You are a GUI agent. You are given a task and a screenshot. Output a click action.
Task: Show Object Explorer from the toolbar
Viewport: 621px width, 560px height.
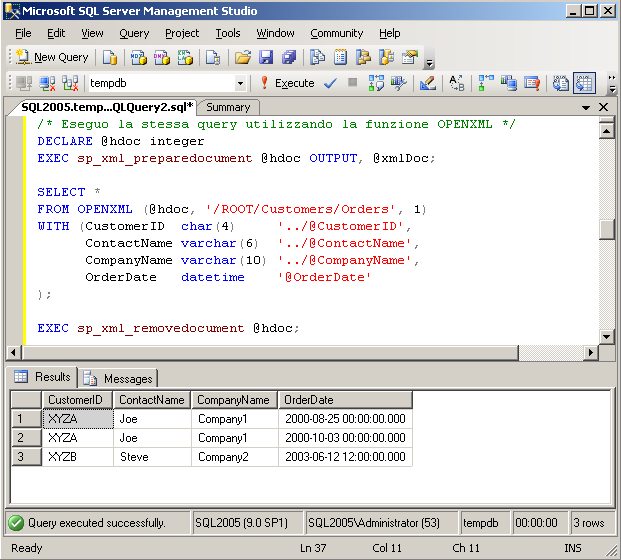coord(363,57)
